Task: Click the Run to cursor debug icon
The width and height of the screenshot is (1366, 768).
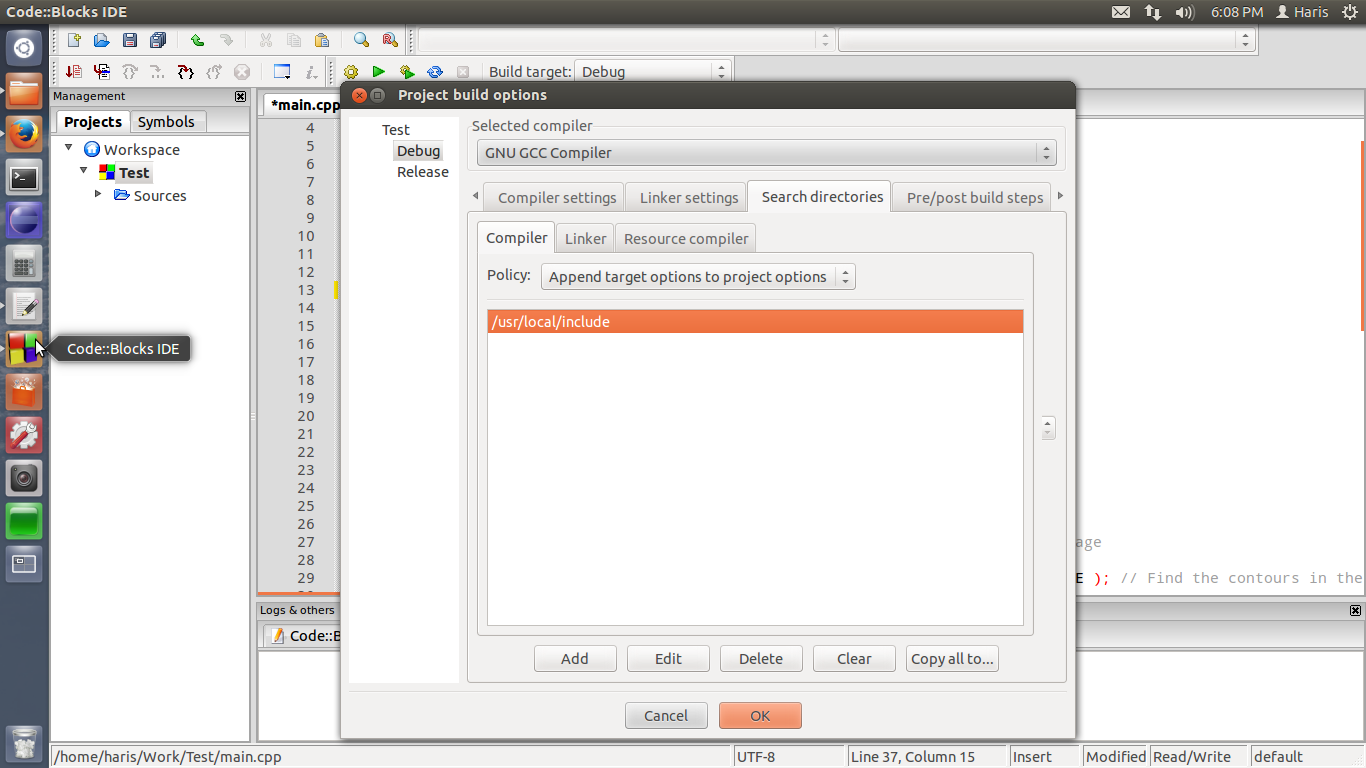Action: click(x=101, y=72)
